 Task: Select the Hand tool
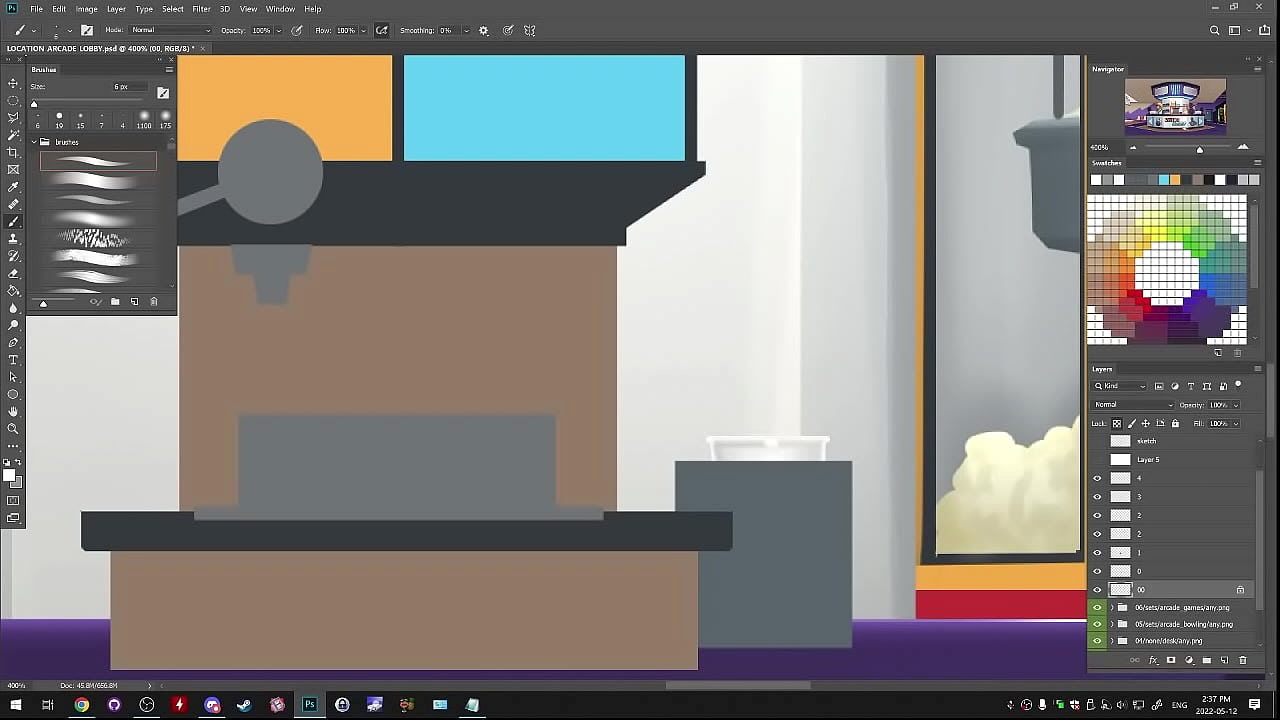click(x=13, y=411)
